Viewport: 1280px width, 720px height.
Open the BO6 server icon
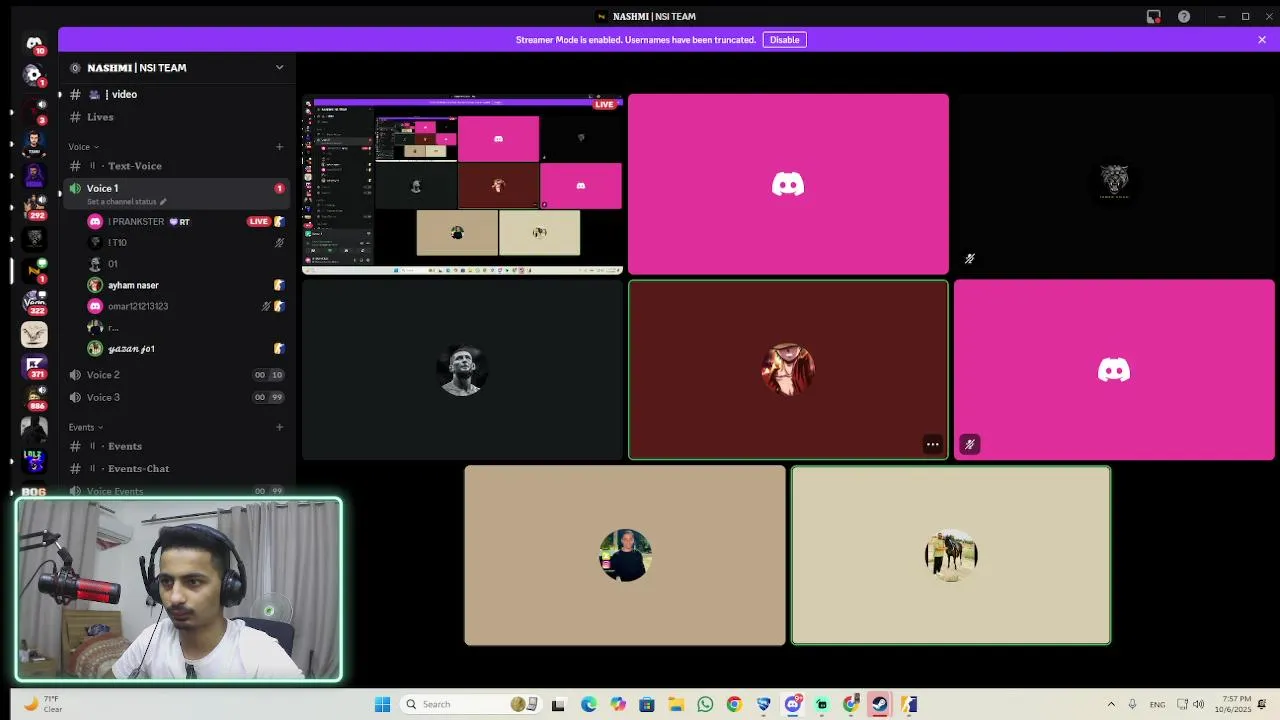click(34, 491)
